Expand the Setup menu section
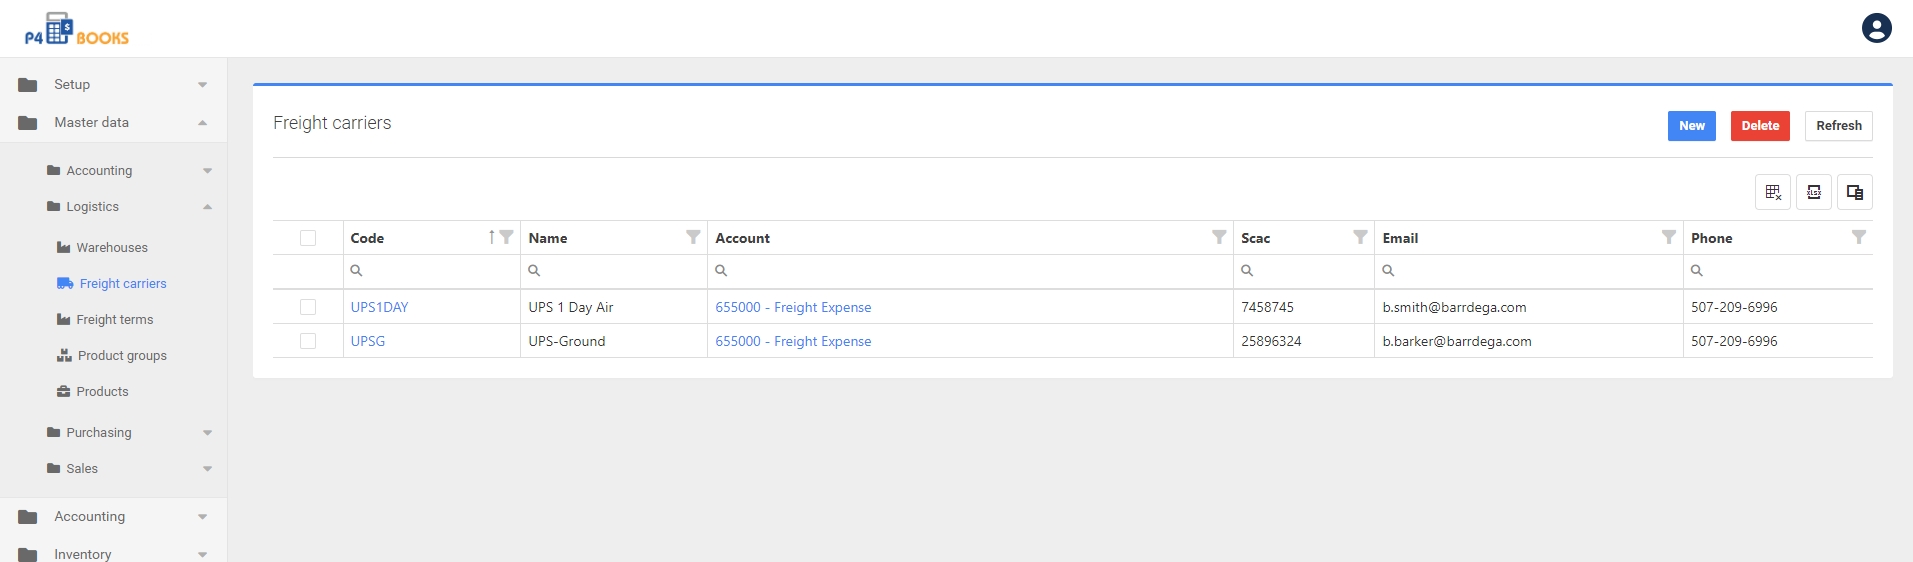This screenshot has height=562, width=1913. (113, 84)
